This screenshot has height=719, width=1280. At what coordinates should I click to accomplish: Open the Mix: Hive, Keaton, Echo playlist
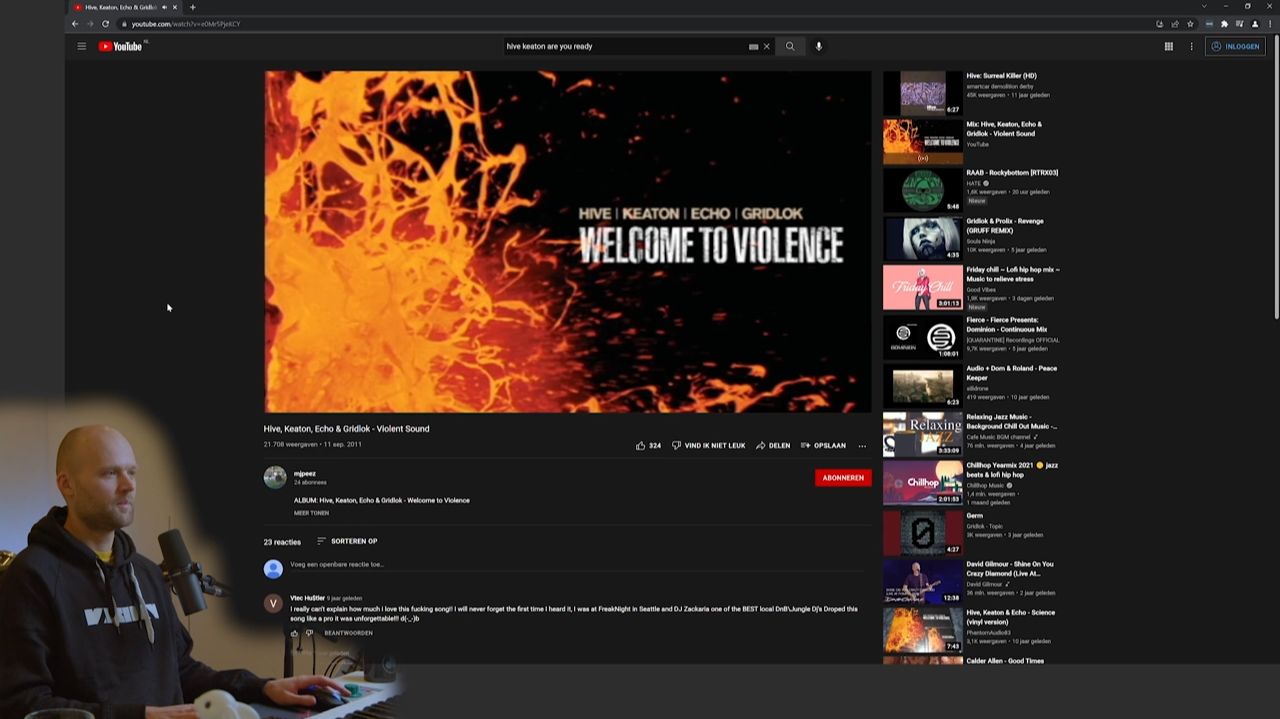coord(1004,129)
